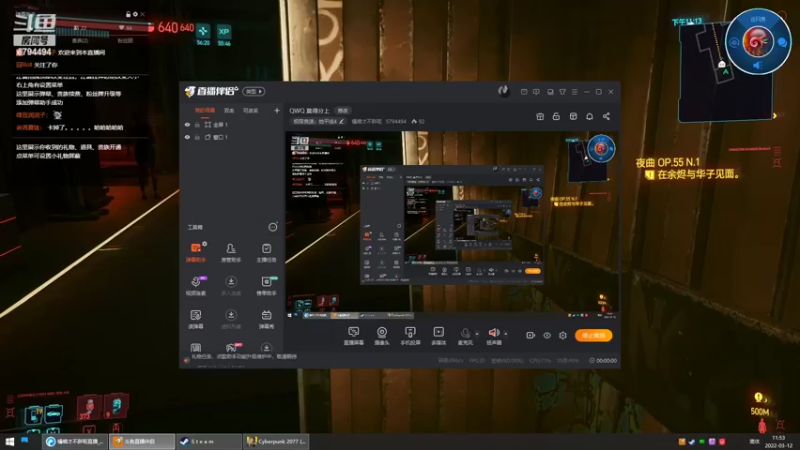Mute the microphone in bottom toolbar
The width and height of the screenshot is (800, 450).
pos(465,336)
